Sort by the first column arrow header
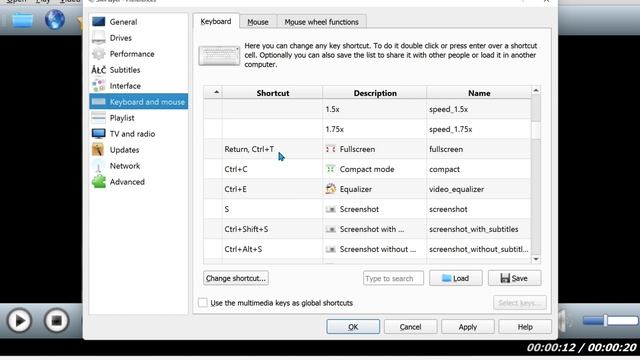Viewport: 640px width, 360px height. (x=213, y=93)
